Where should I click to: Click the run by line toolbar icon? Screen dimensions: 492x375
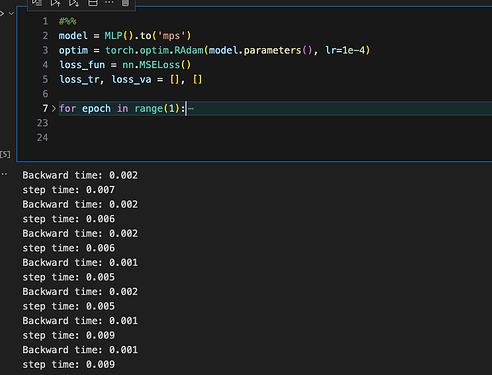point(37,3)
